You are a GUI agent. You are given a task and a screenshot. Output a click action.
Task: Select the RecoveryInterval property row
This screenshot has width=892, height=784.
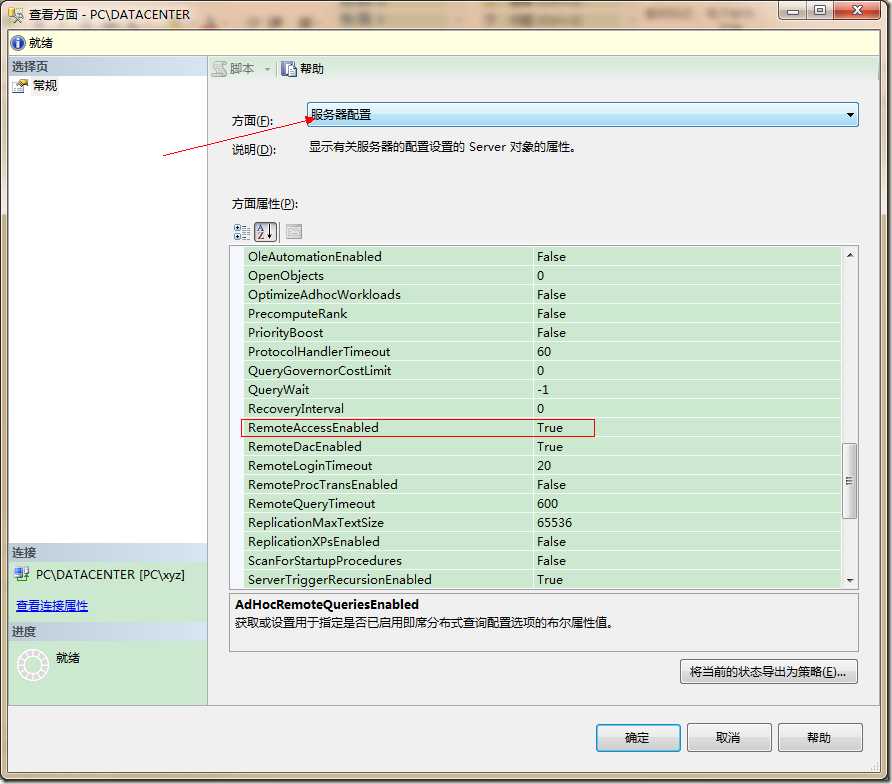point(542,408)
